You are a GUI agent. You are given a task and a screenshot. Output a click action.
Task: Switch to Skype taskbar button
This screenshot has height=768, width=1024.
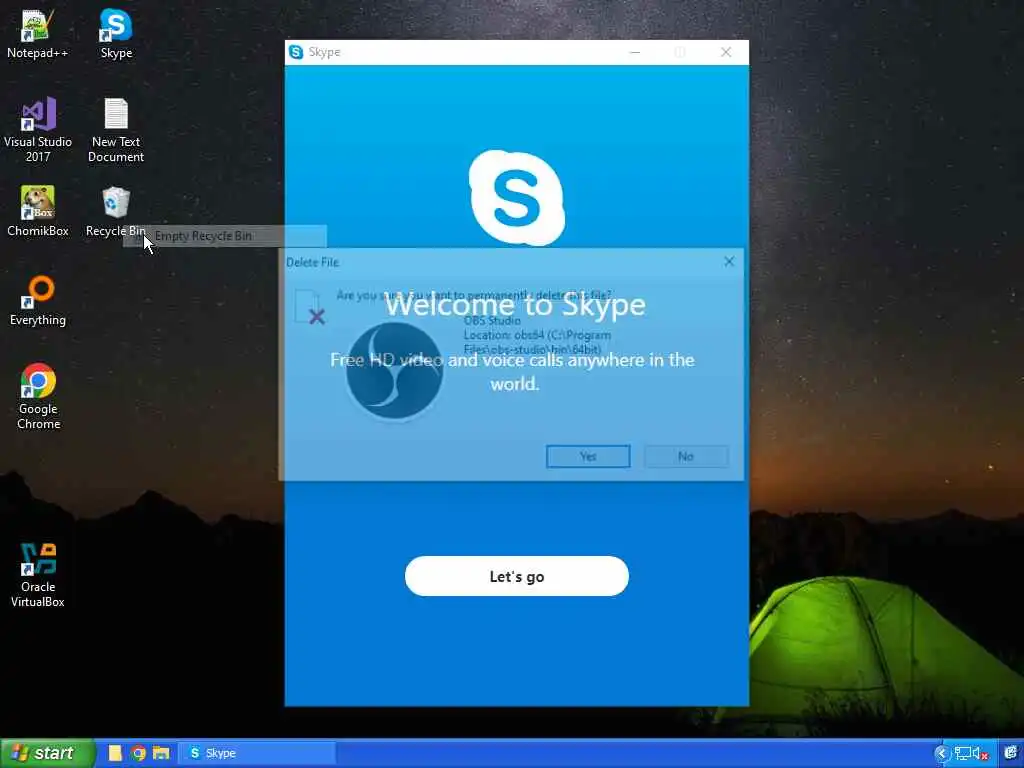click(x=257, y=753)
